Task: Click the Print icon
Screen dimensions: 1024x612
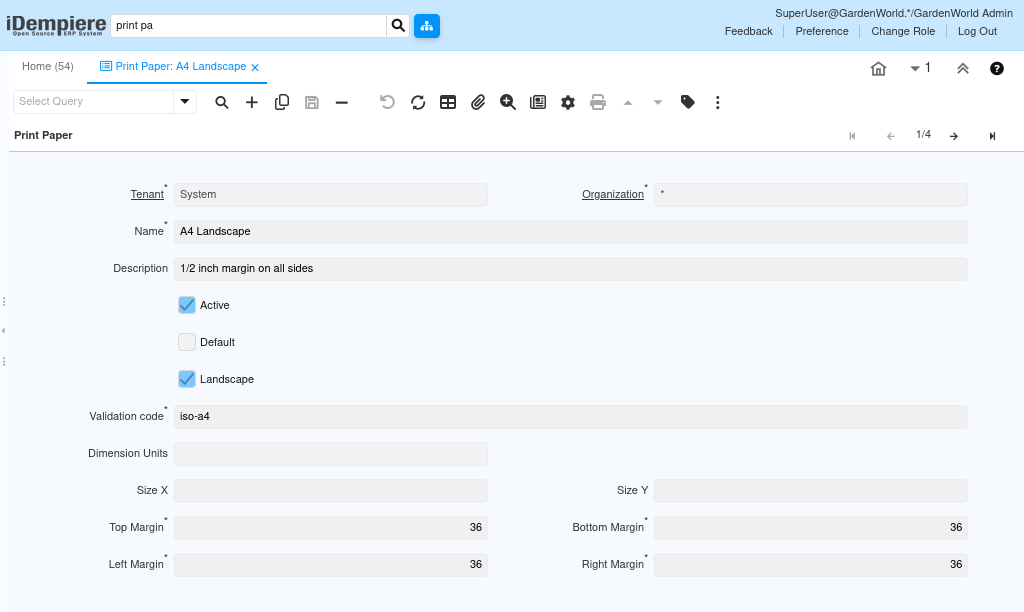Action: (x=598, y=103)
